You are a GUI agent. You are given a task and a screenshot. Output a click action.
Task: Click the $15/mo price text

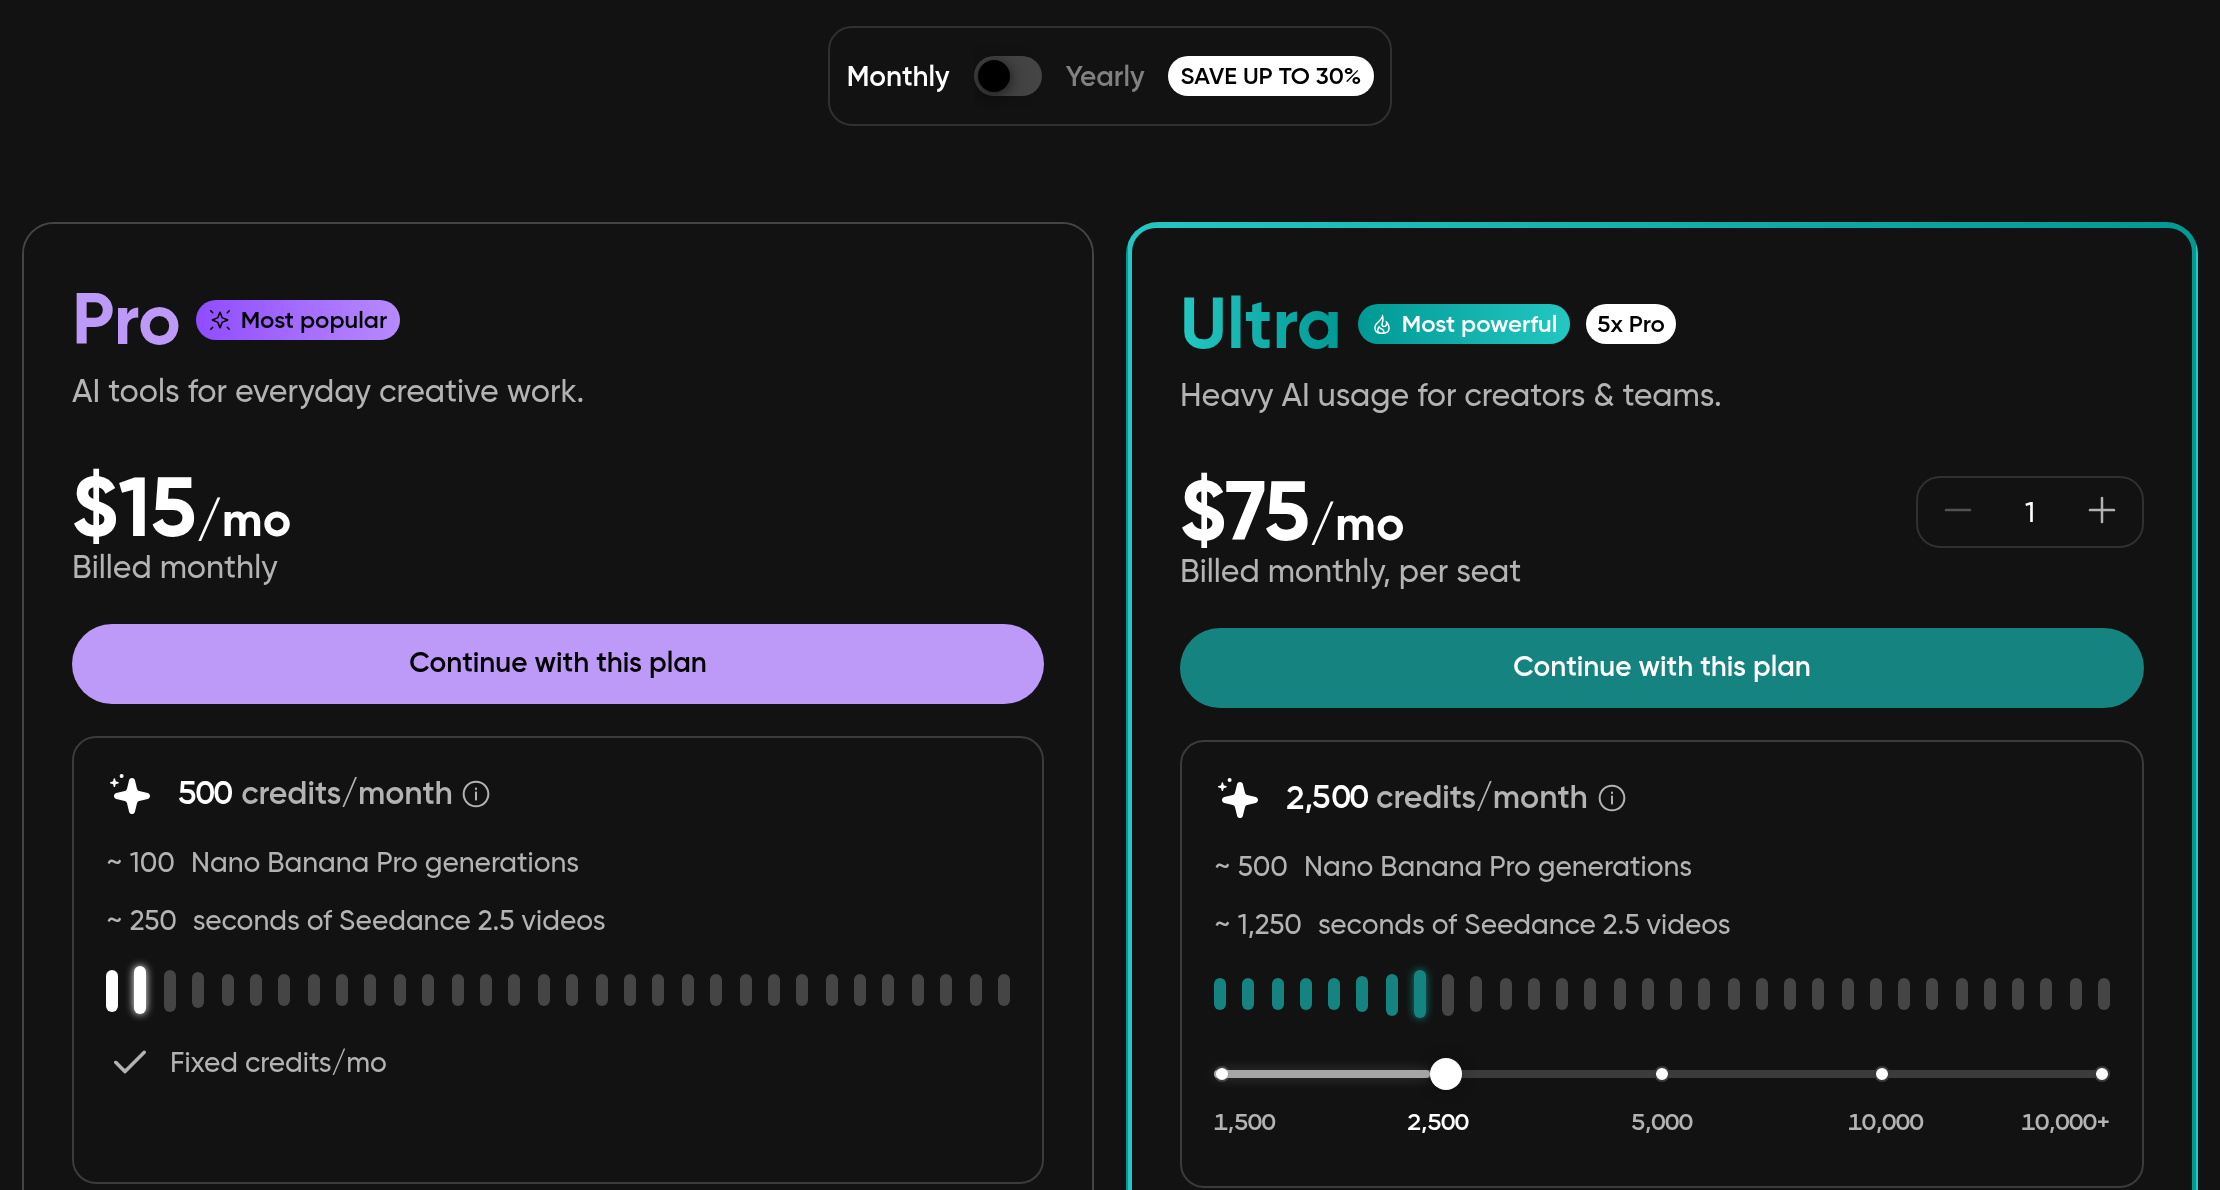182,507
